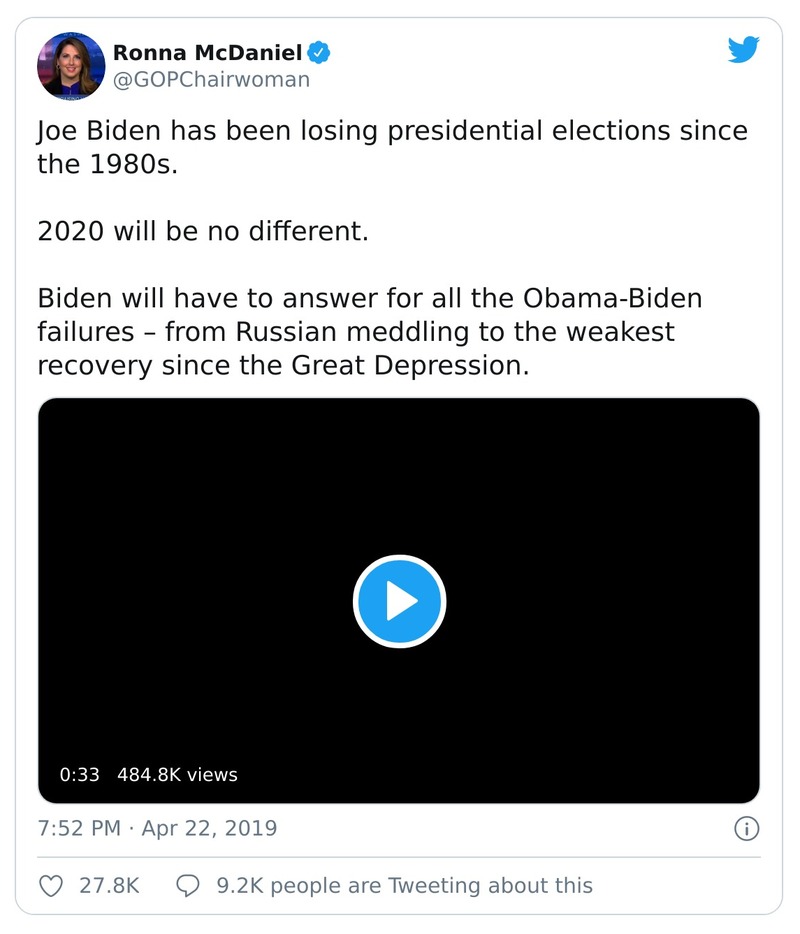Screen dimensions: 800x934
Task: Click the reply speech bubble icon
Action: click(x=189, y=885)
